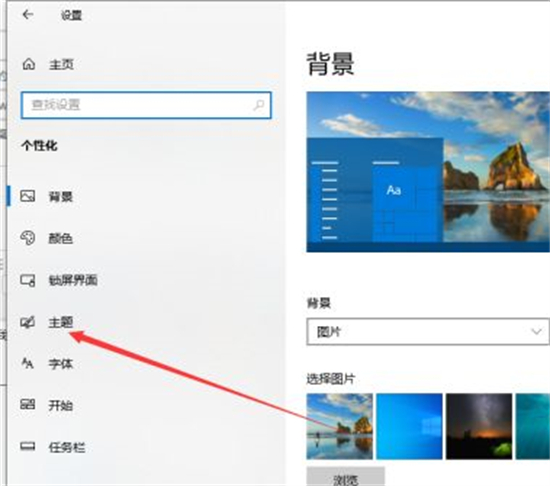Open 开始 settings page
550x486 pixels.
(x=60, y=405)
